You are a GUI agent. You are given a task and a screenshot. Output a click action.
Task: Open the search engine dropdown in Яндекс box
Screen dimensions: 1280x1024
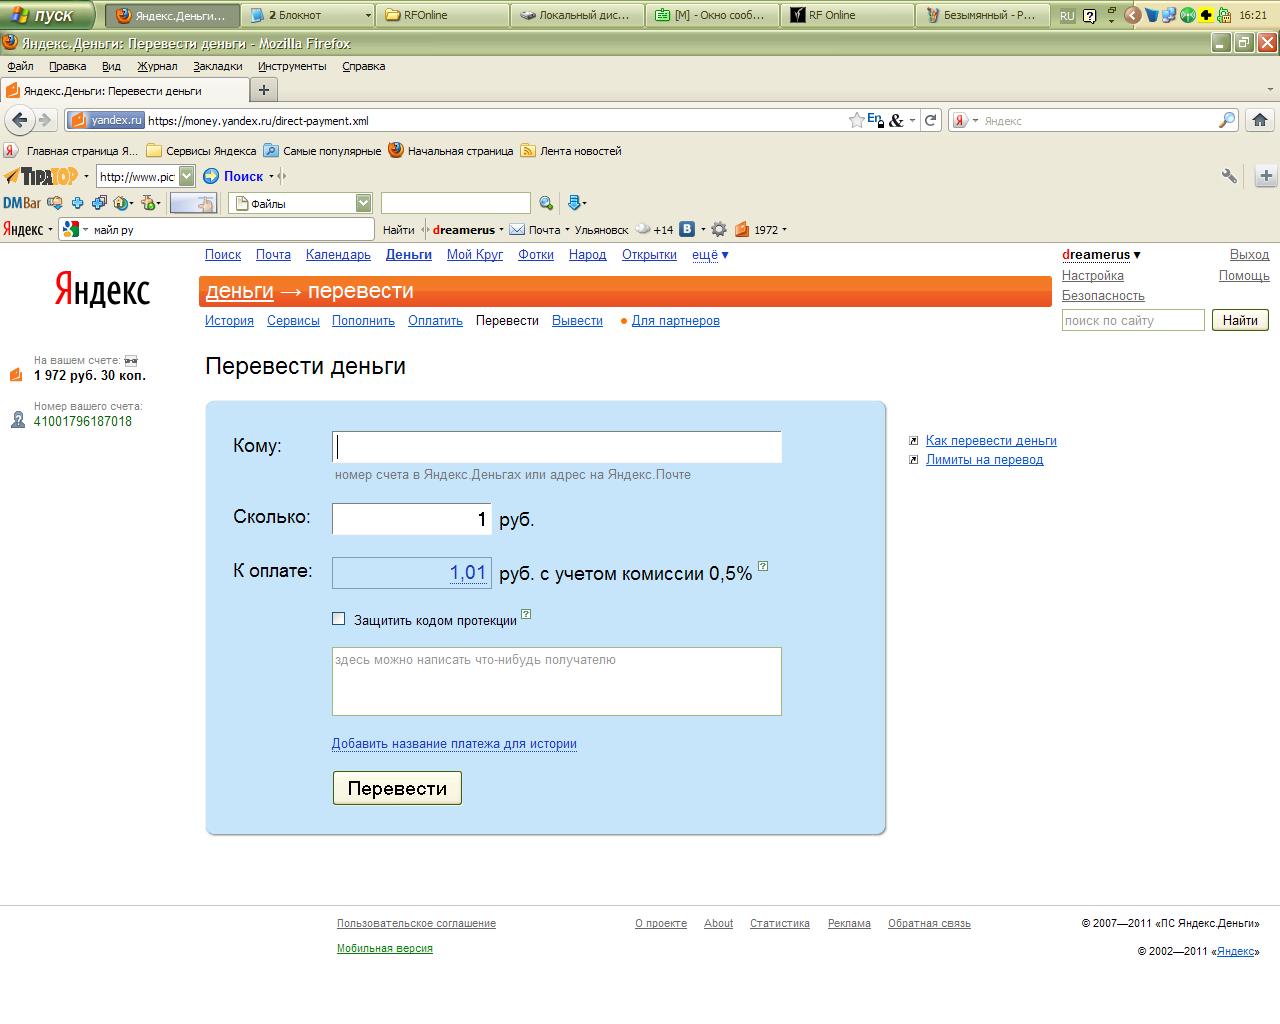coord(975,120)
